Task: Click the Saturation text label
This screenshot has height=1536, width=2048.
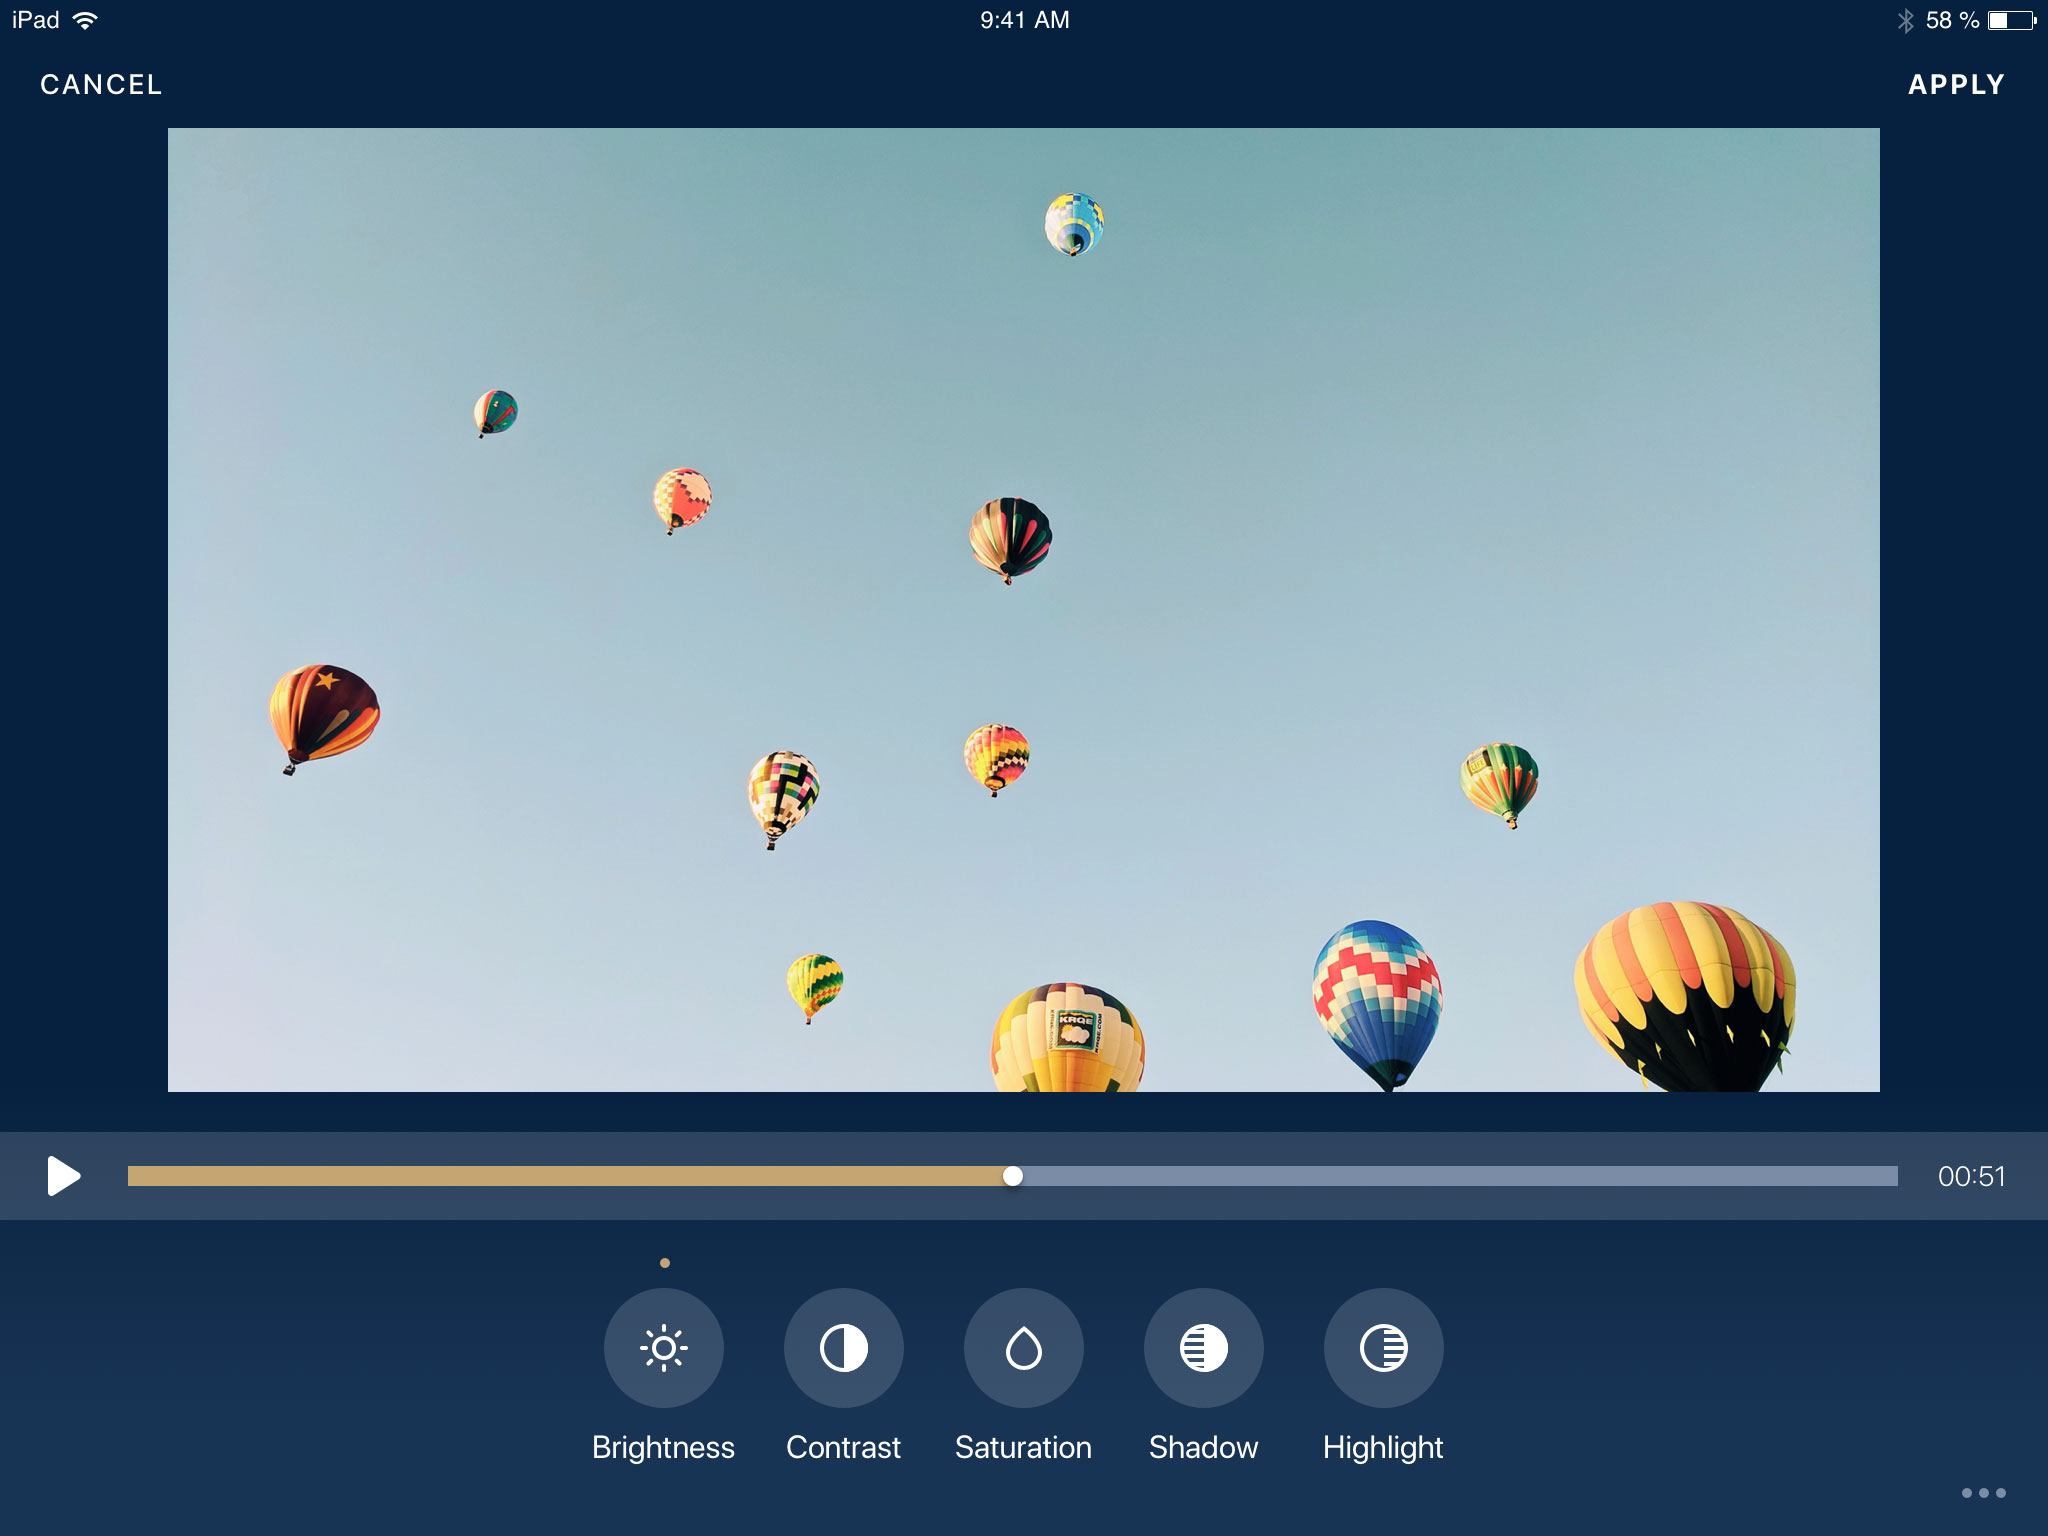Action: click(x=1023, y=1447)
